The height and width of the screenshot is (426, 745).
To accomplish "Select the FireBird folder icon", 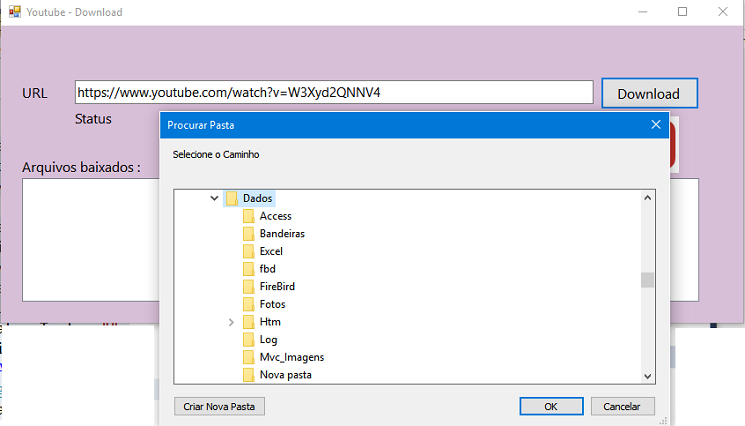I will [248, 286].
